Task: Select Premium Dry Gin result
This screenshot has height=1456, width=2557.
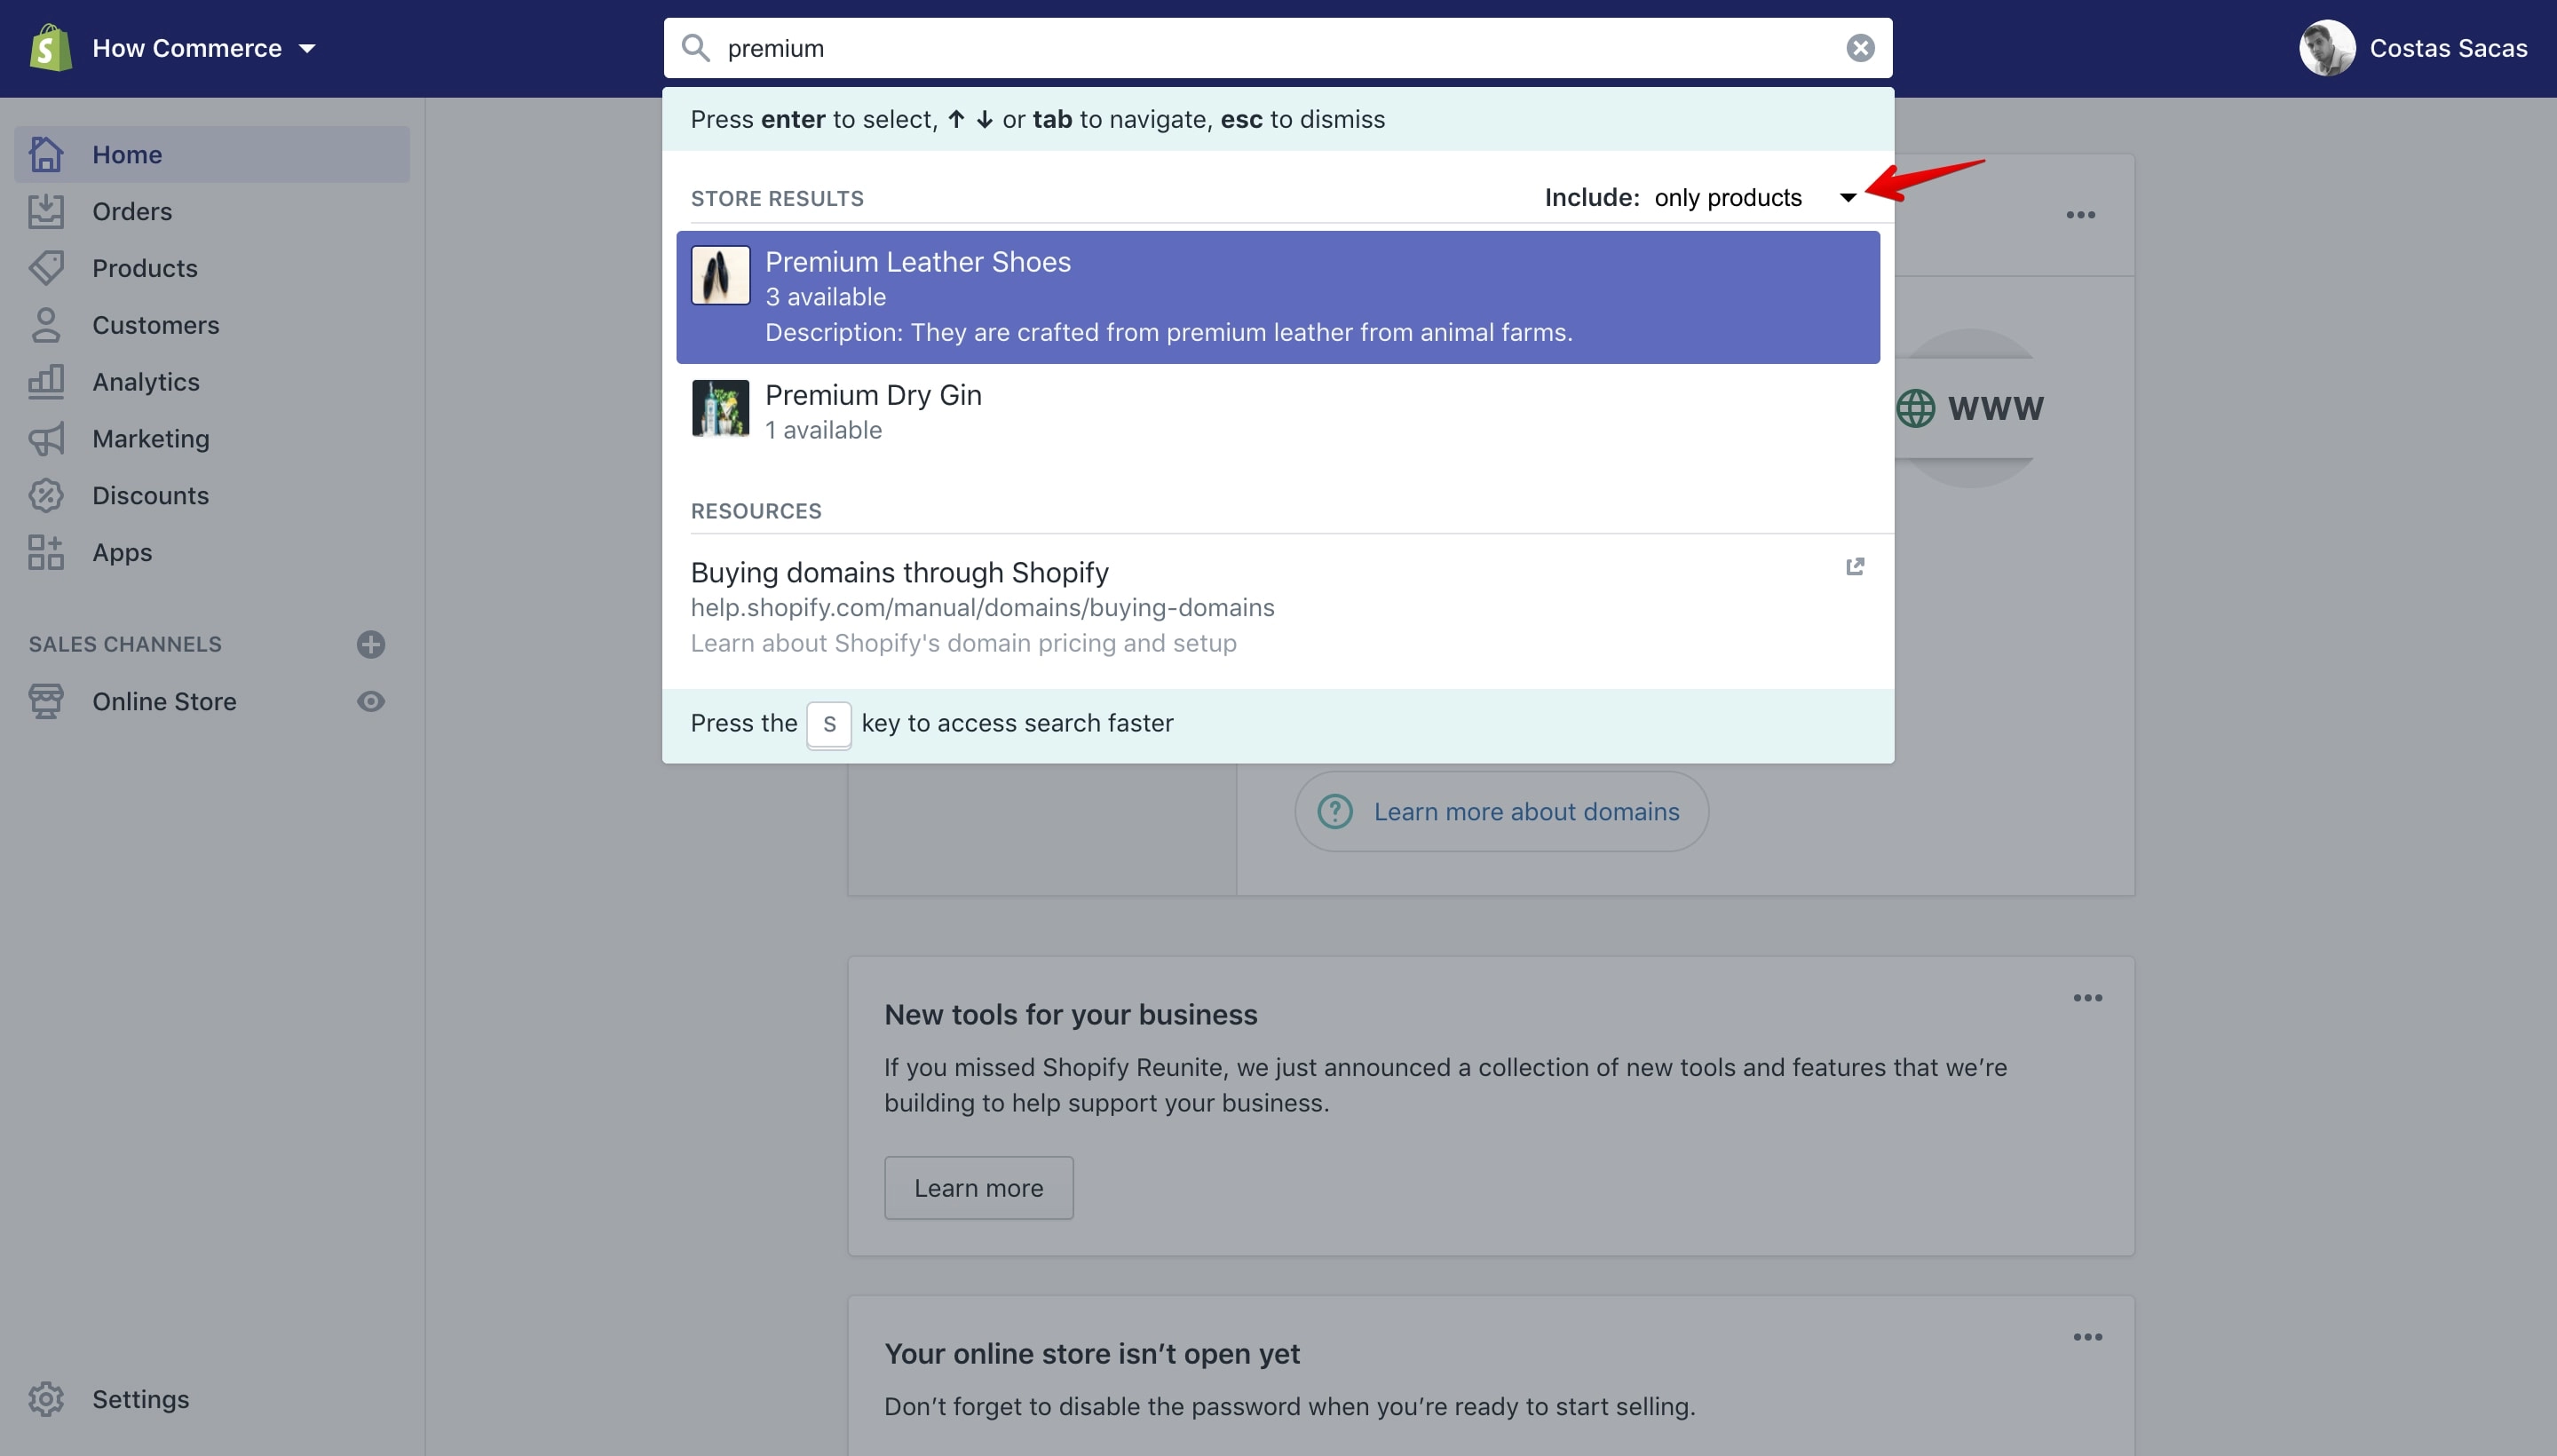Action: 1278,412
